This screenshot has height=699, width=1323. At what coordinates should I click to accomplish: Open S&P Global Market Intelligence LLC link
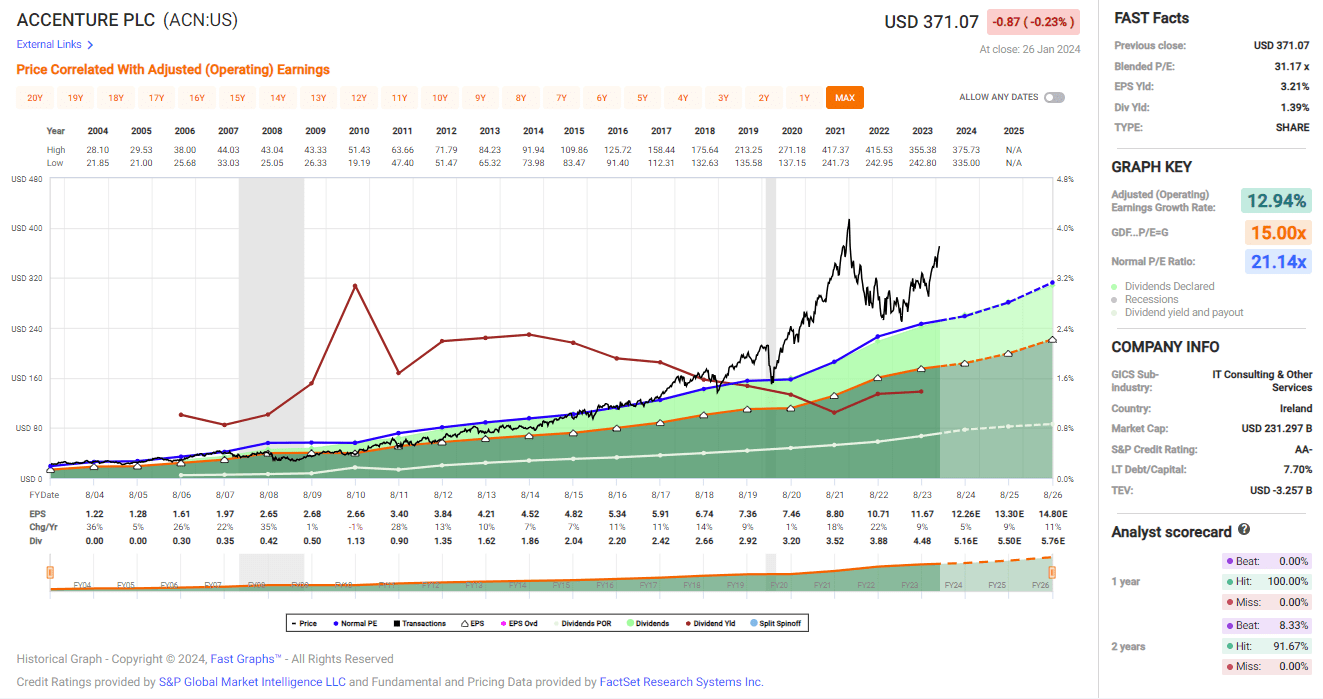[x=252, y=682]
